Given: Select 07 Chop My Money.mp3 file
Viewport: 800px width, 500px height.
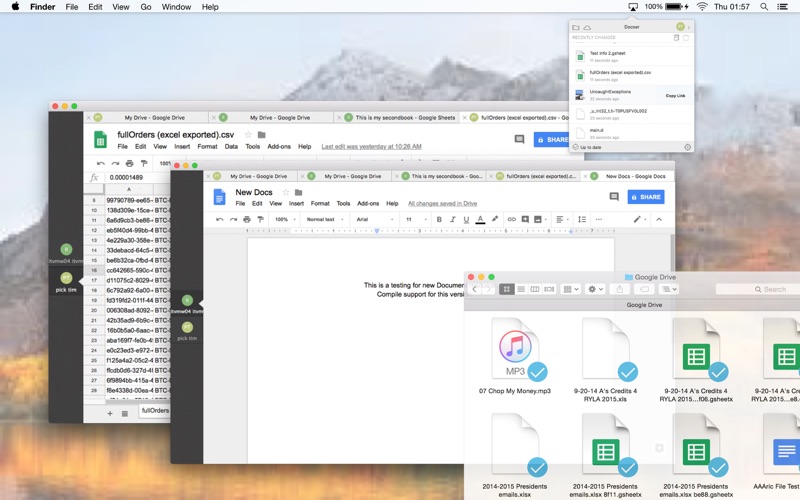Looking at the screenshot, I should point(515,356).
